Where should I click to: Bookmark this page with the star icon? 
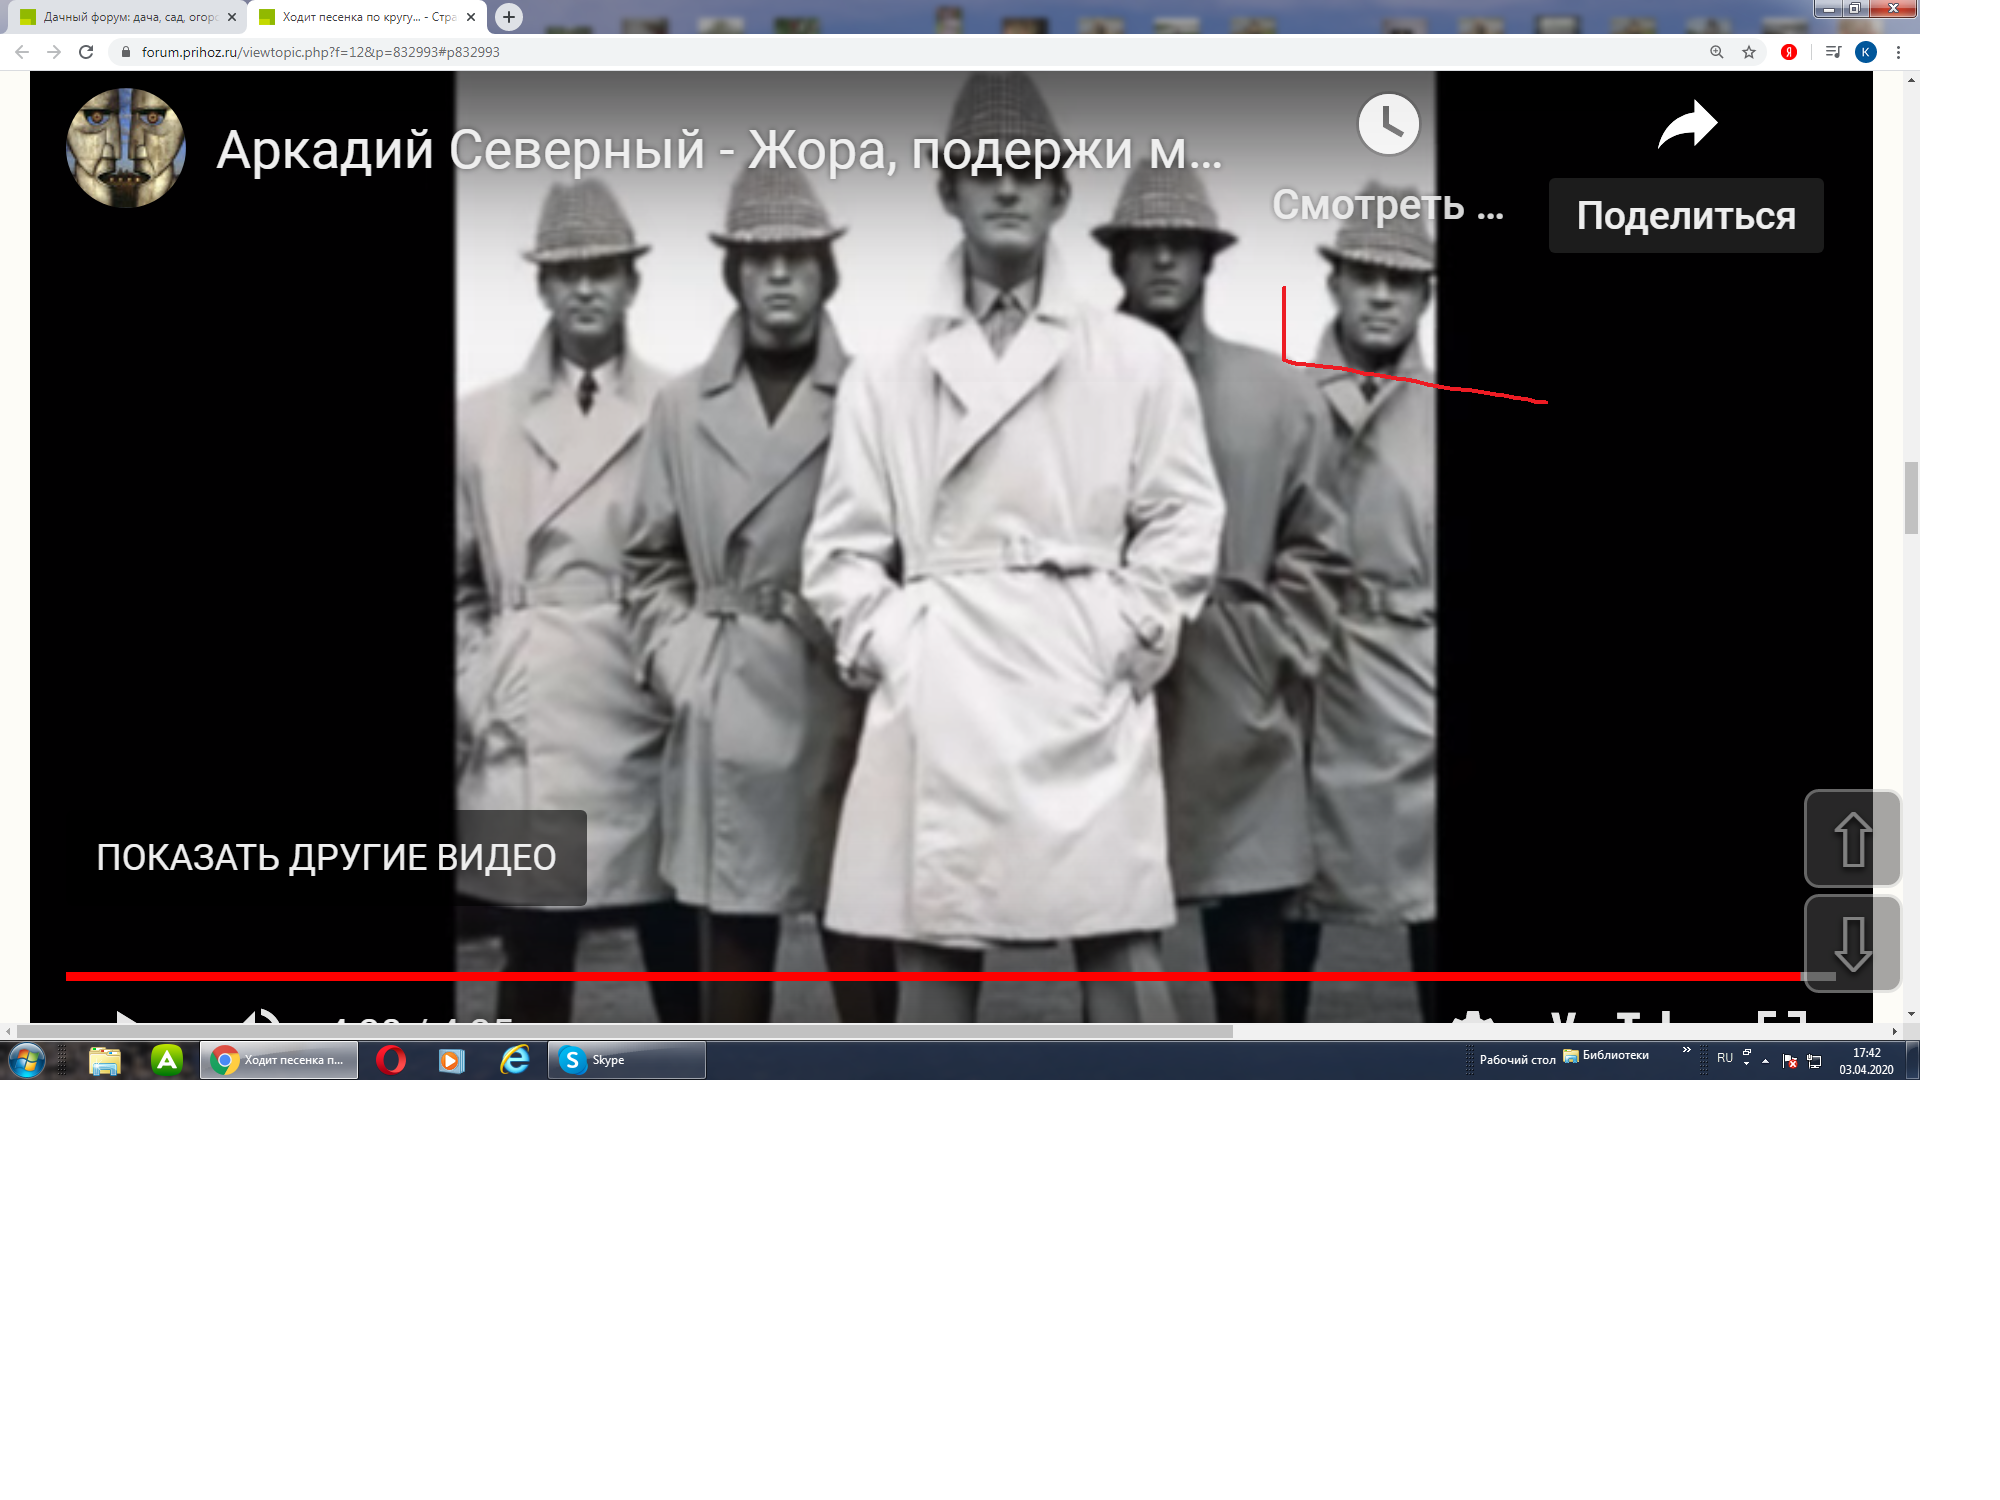click(x=1749, y=52)
